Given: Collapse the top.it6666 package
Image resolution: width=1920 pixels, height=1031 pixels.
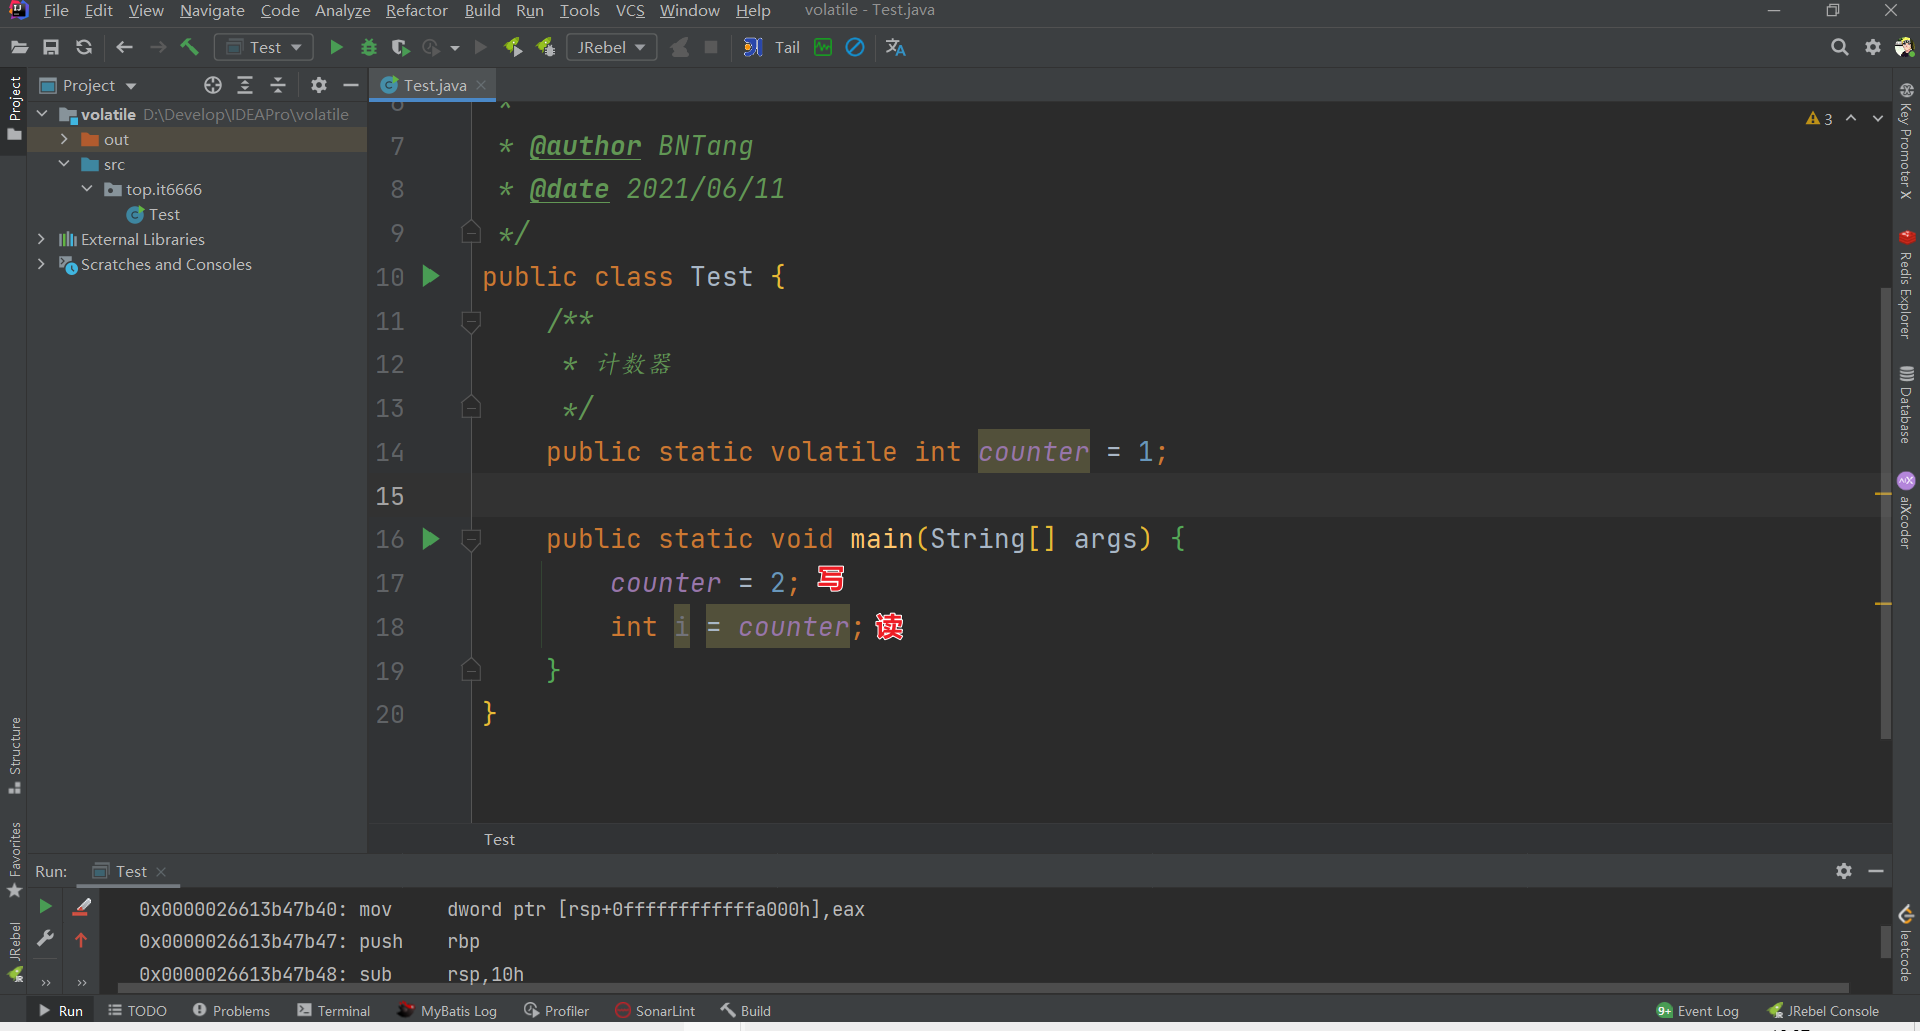Looking at the screenshot, I should pos(87,189).
